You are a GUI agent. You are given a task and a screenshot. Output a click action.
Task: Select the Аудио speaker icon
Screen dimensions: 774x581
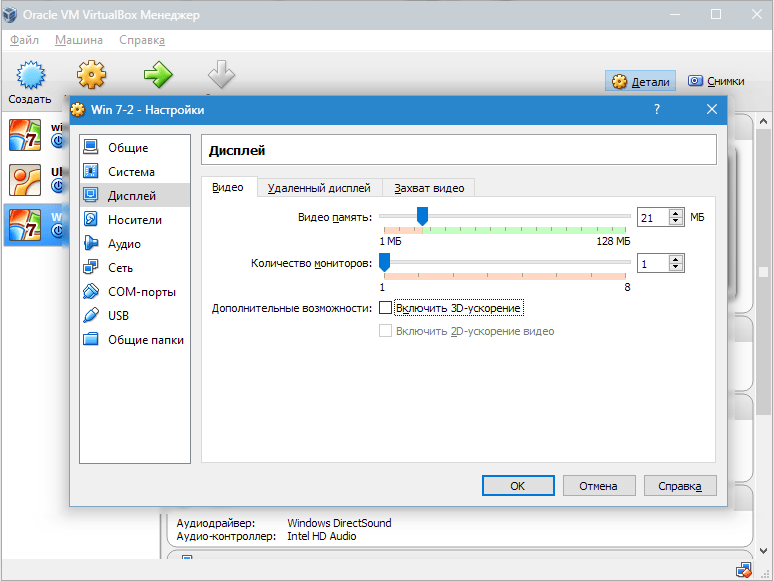click(91, 244)
